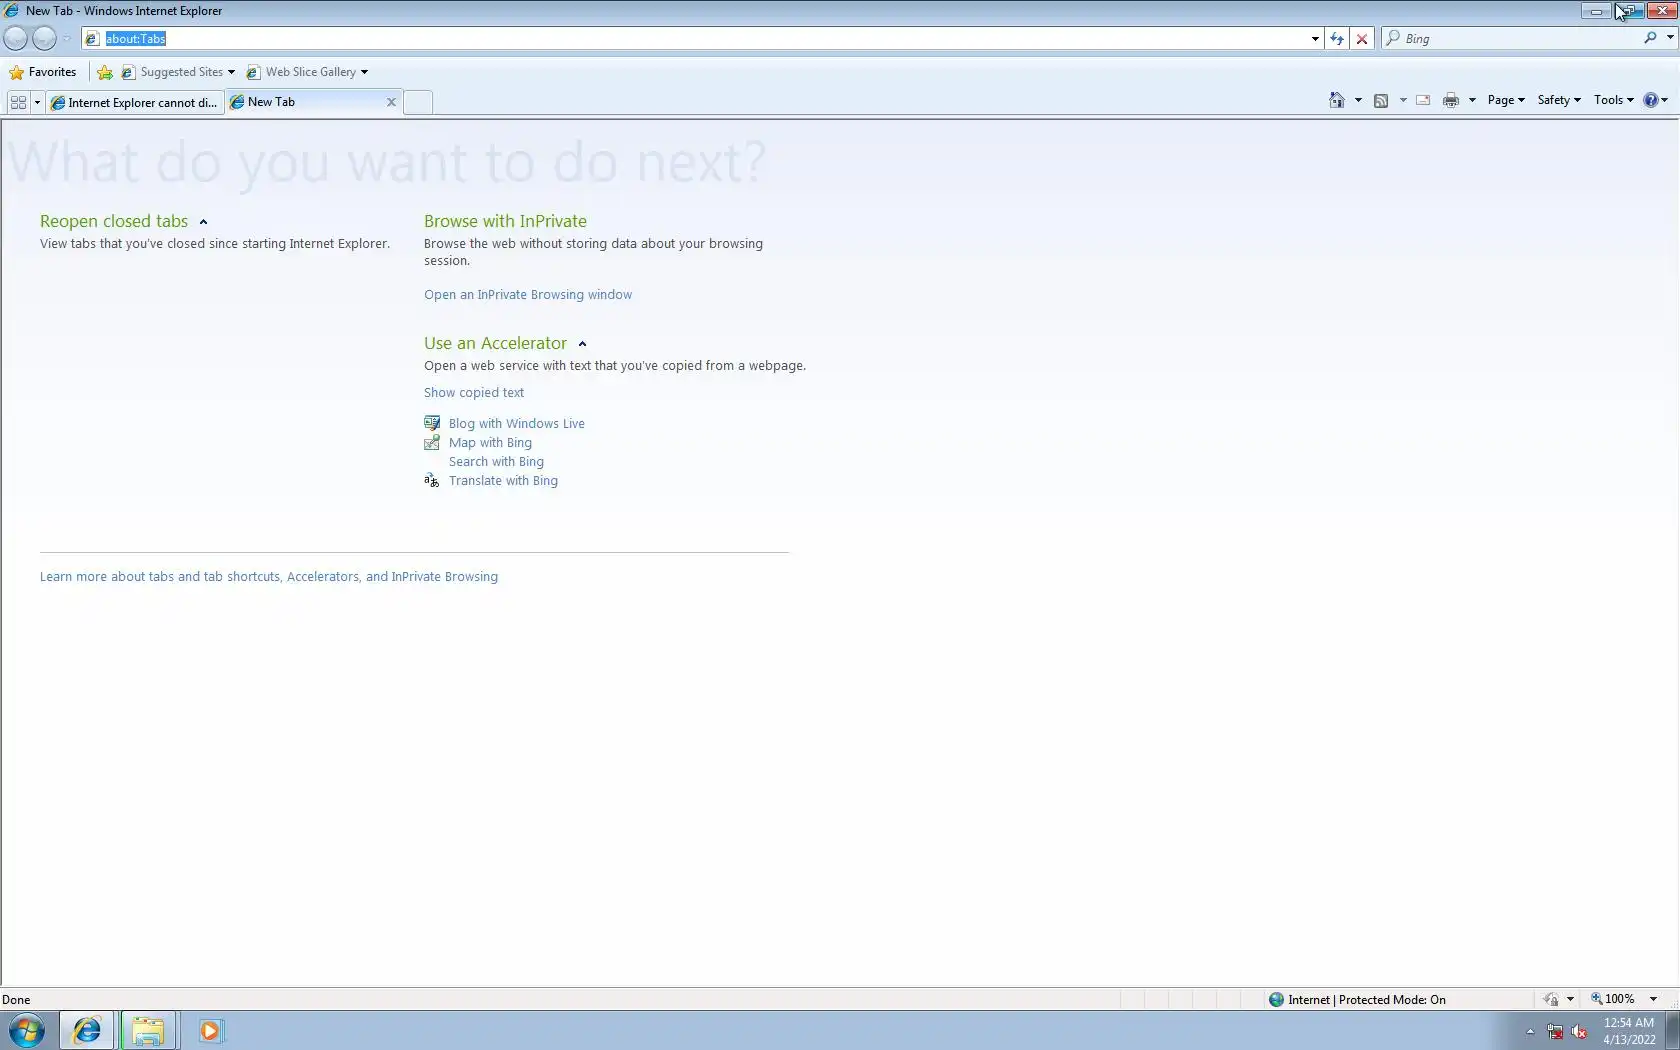Image resolution: width=1680 pixels, height=1050 pixels.
Task: Click the address bar showing about:Tabs
Action: (x=695, y=39)
